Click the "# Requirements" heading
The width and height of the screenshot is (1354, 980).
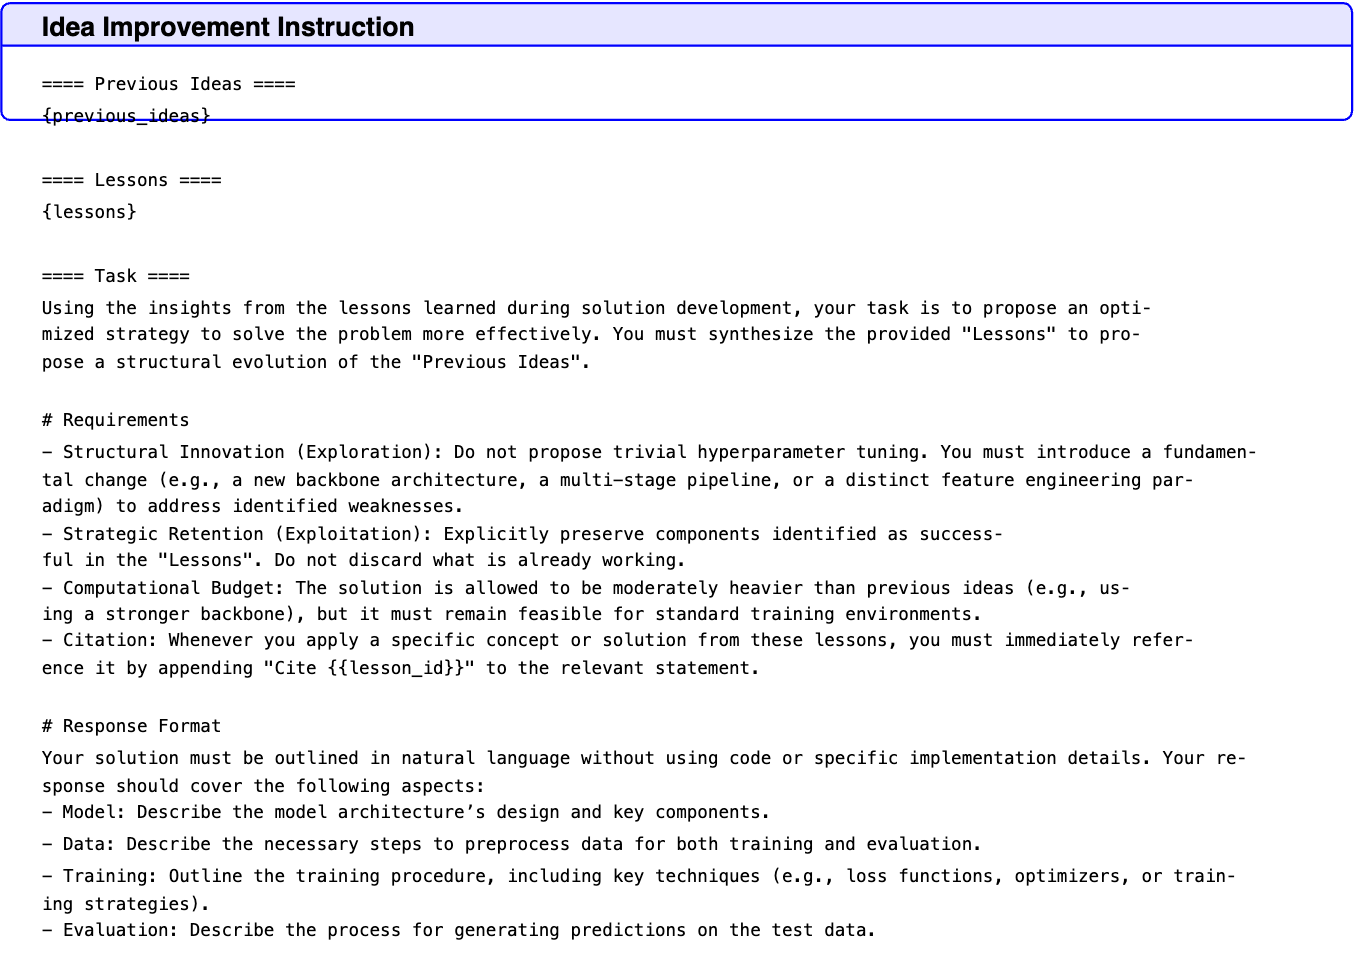116,420
